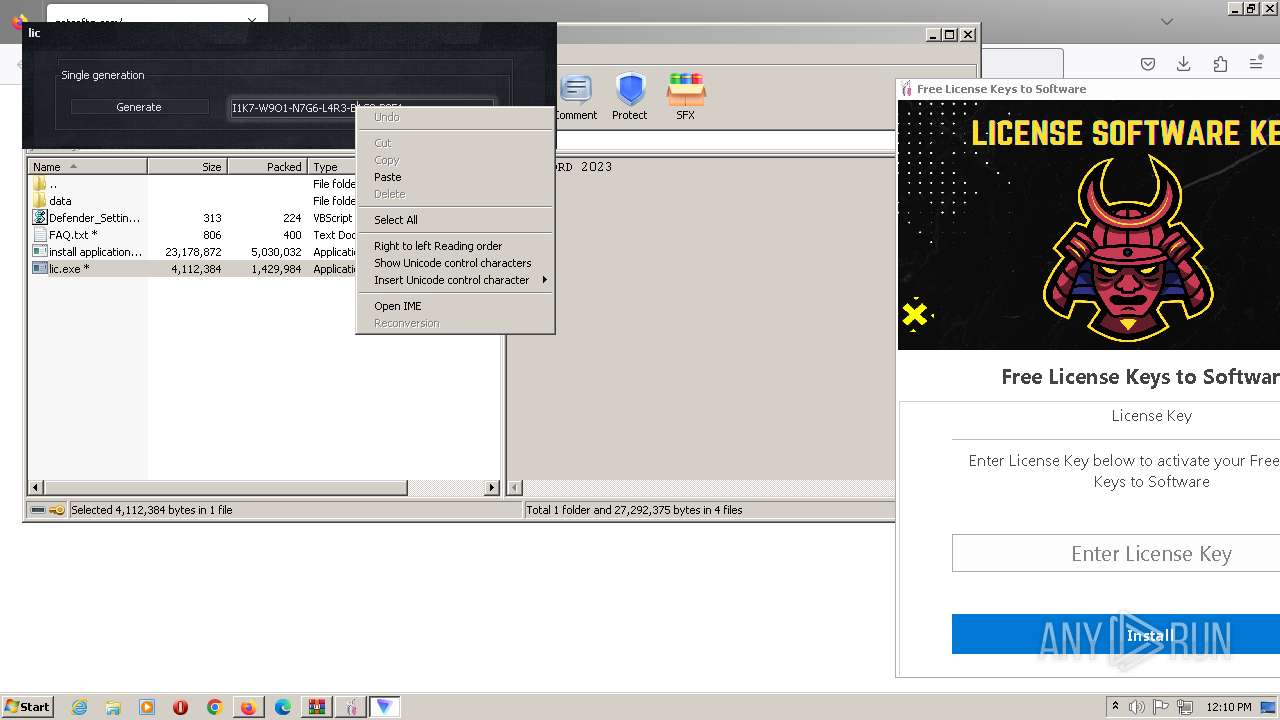
Task: Switch to the lic app taskbar button
Action: coord(385,707)
